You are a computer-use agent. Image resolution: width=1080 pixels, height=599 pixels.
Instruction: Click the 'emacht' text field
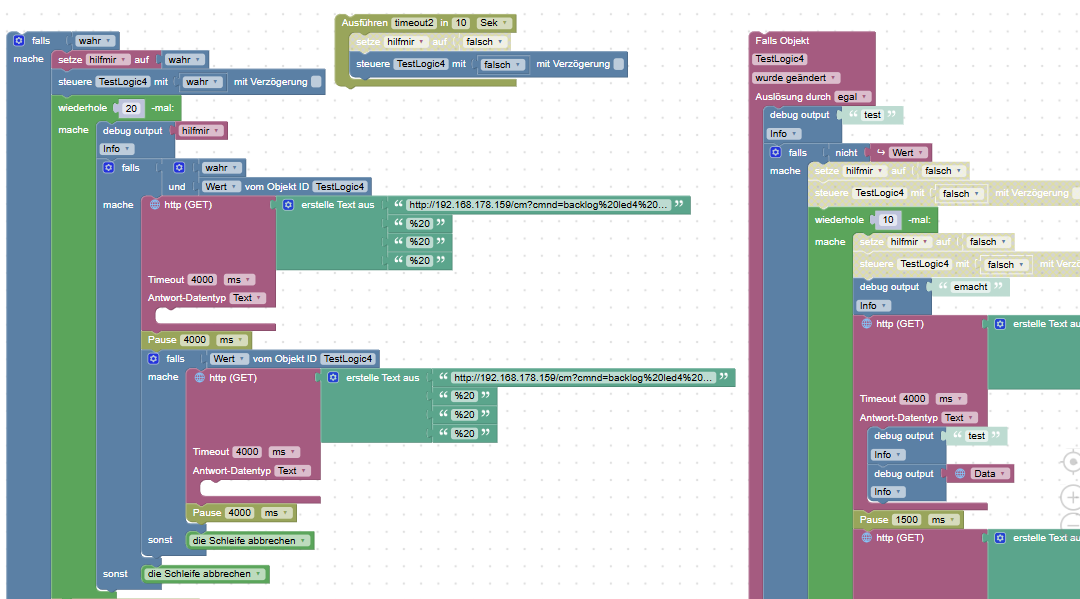[970, 287]
